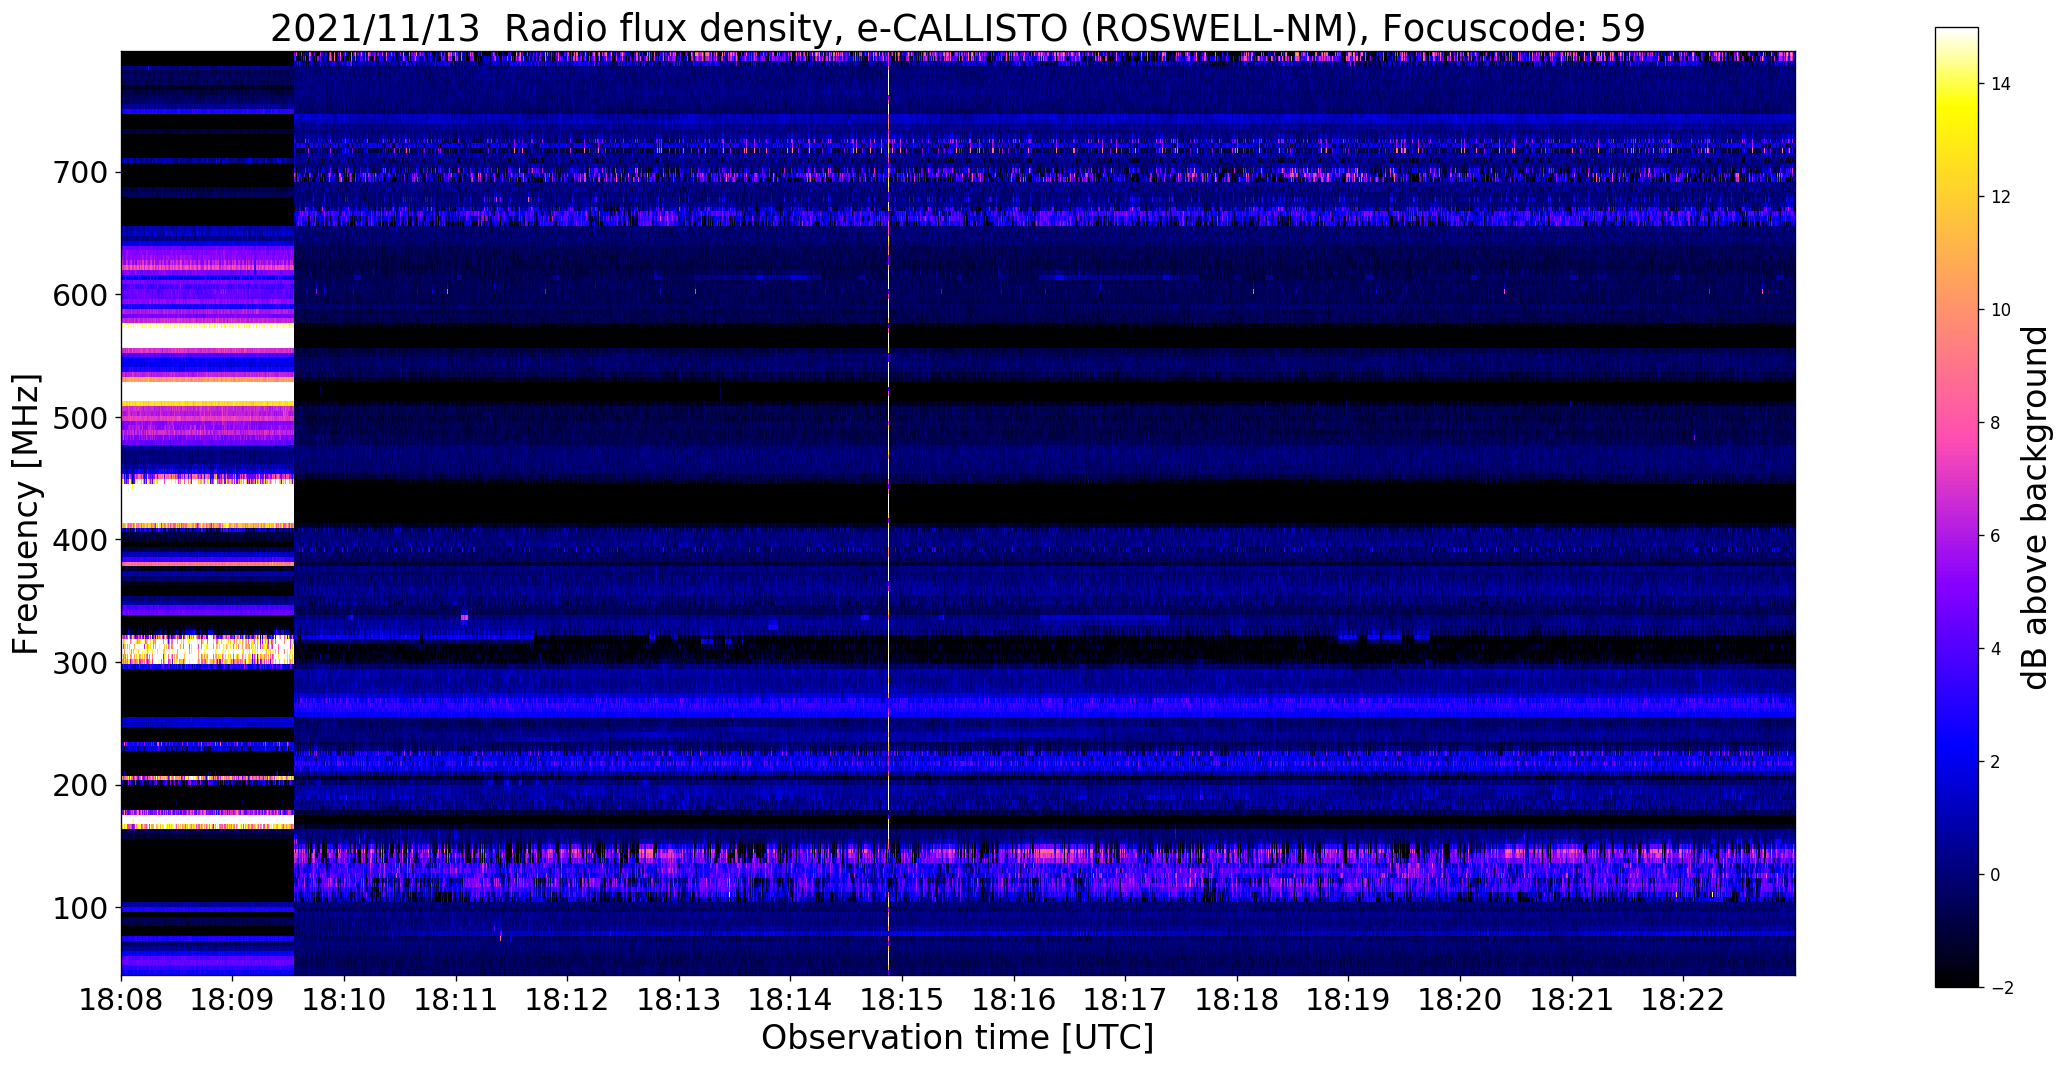Click the colorbar tick value 6
The height and width of the screenshot is (1067, 2066).
1996,536
